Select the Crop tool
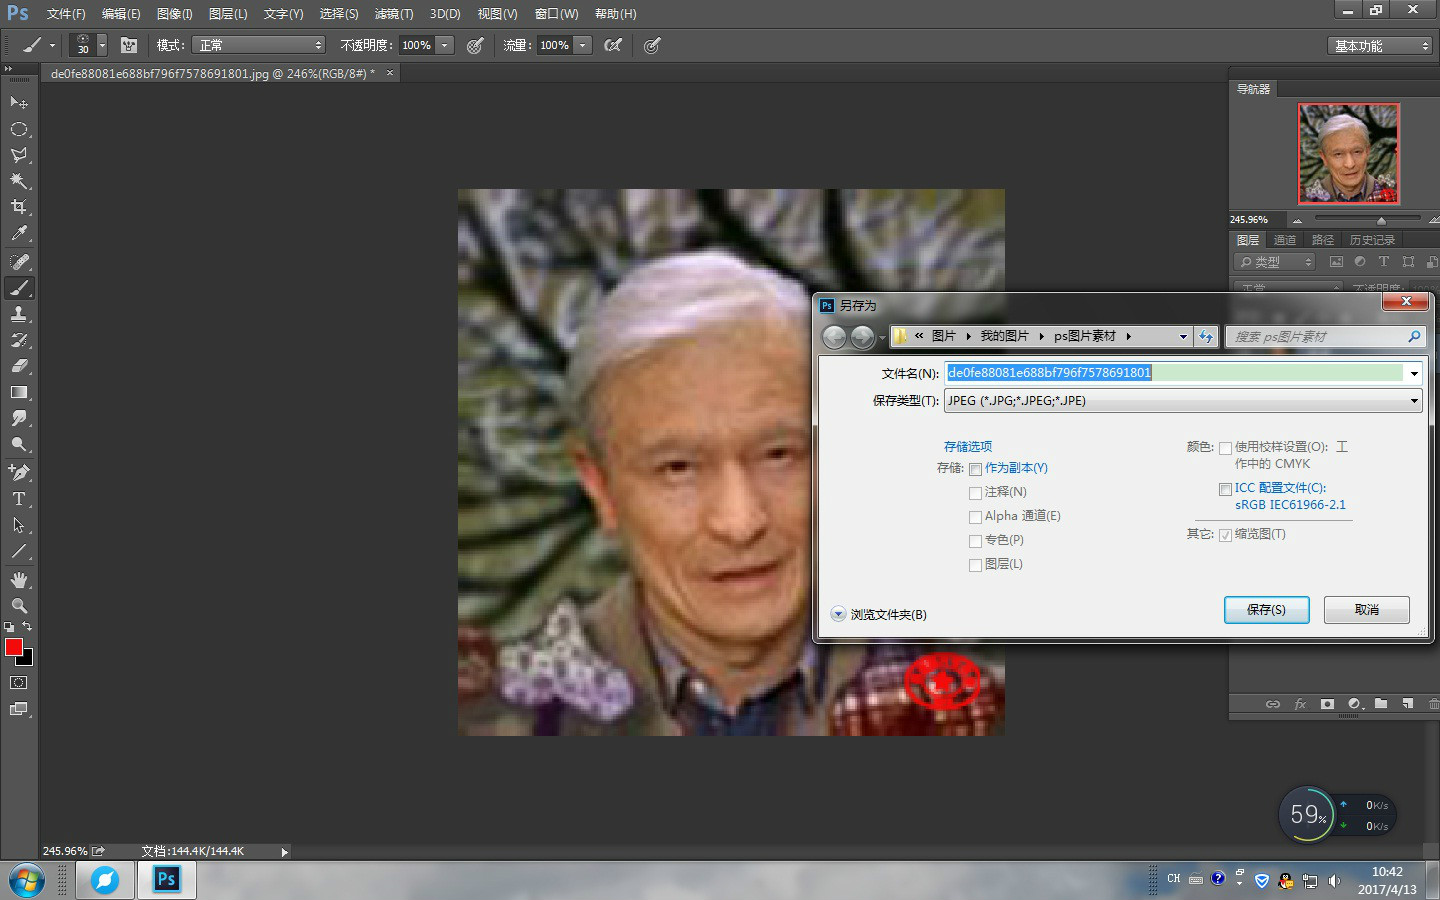Viewport: 1440px width, 900px height. coord(19,207)
